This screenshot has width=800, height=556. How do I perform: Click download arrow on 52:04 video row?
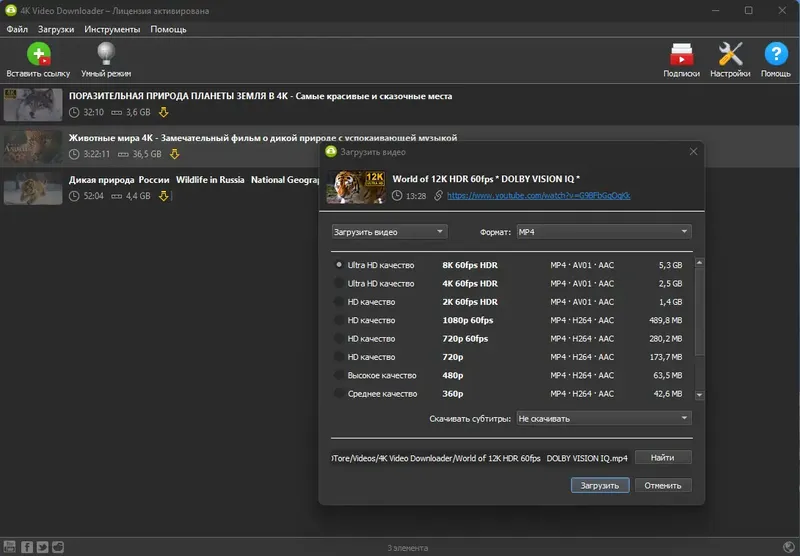163,196
